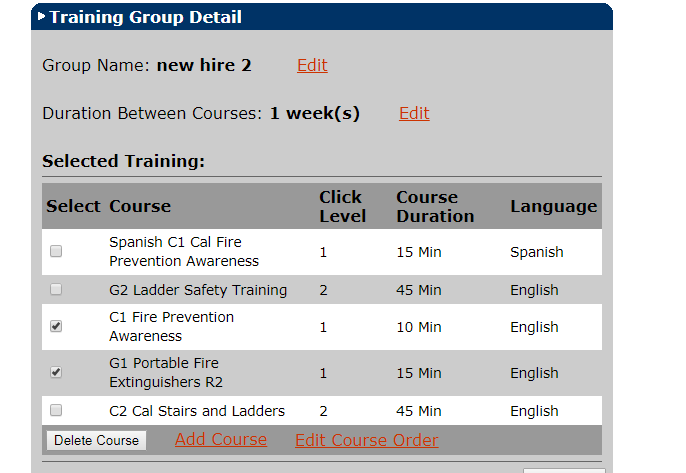
Task: Edit the Group Name
Action: [x=312, y=65]
